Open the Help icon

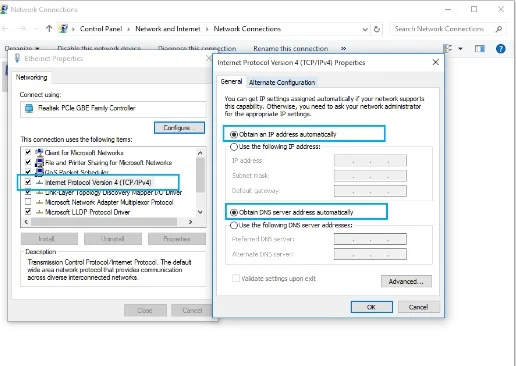tap(500, 49)
